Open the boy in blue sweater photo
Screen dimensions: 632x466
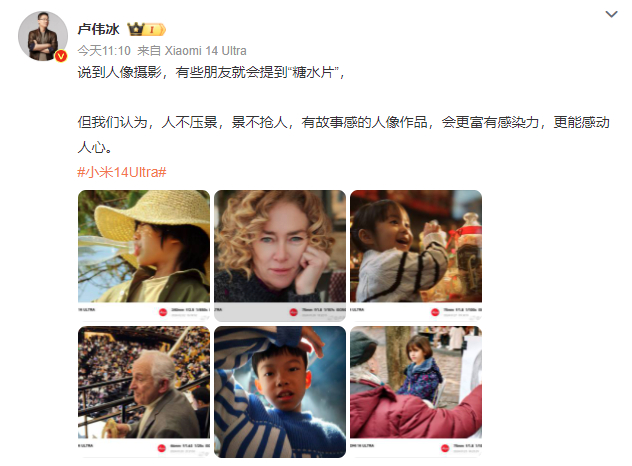point(280,392)
